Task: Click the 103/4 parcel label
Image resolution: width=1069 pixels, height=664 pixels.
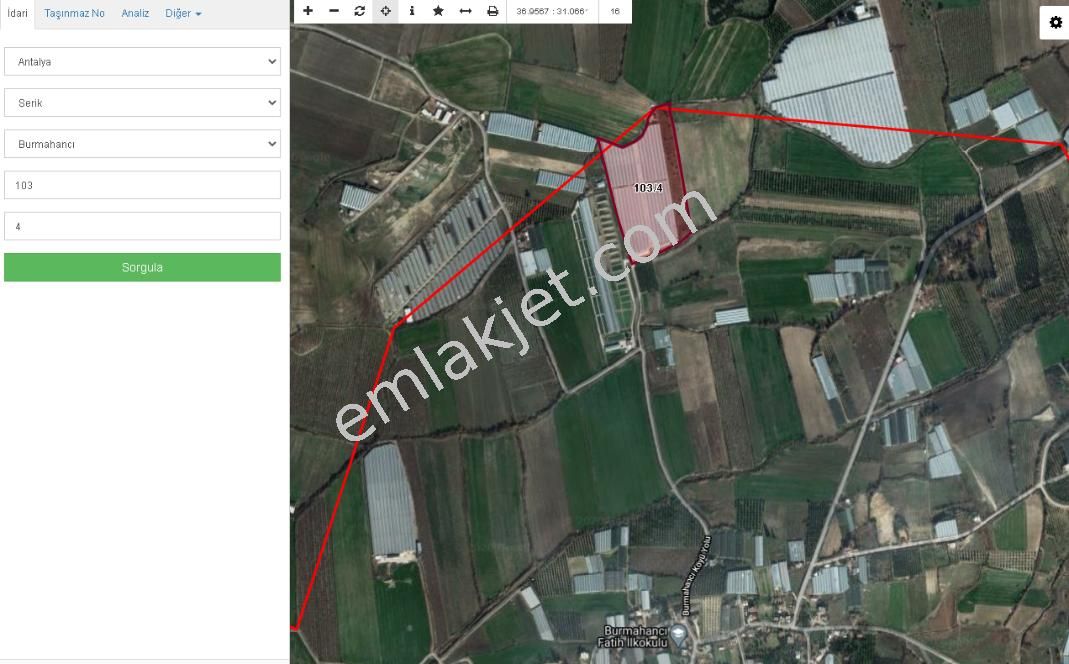Action: 648,187
